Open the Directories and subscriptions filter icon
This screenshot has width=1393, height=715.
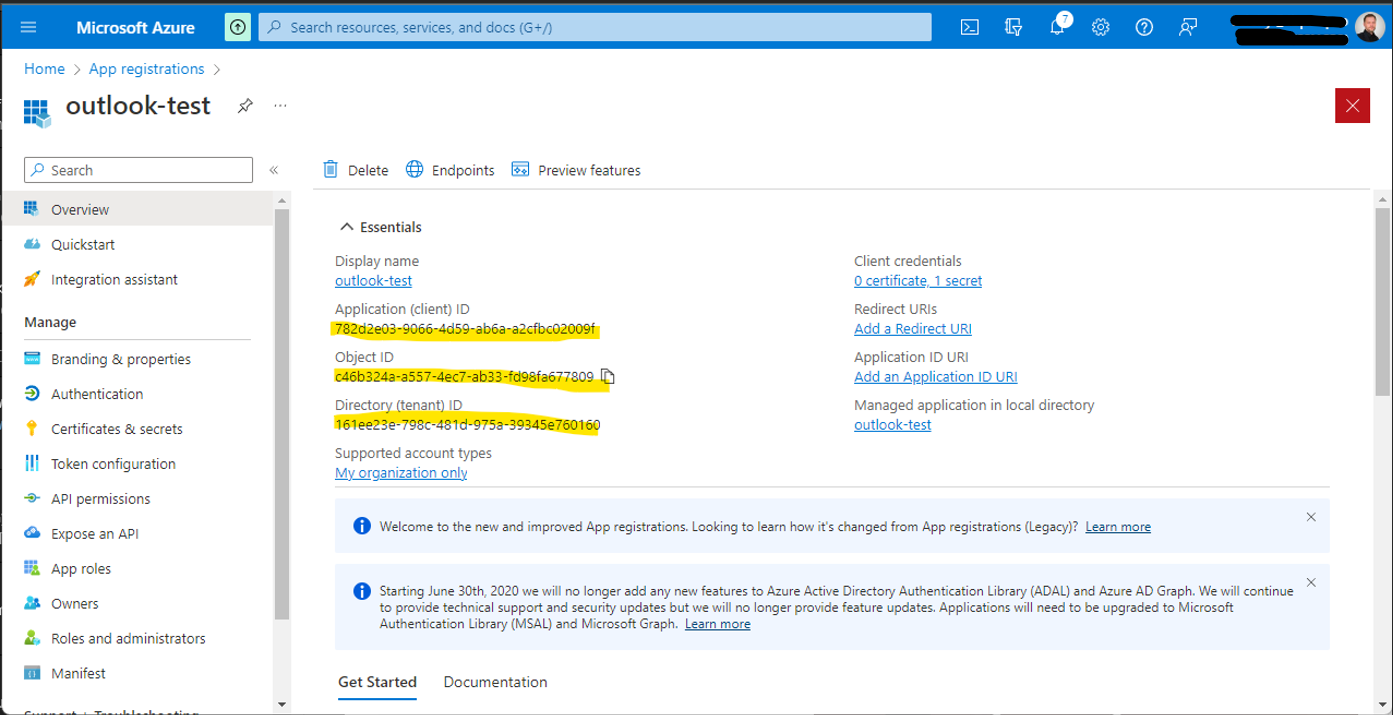pyautogui.click(x=1013, y=27)
